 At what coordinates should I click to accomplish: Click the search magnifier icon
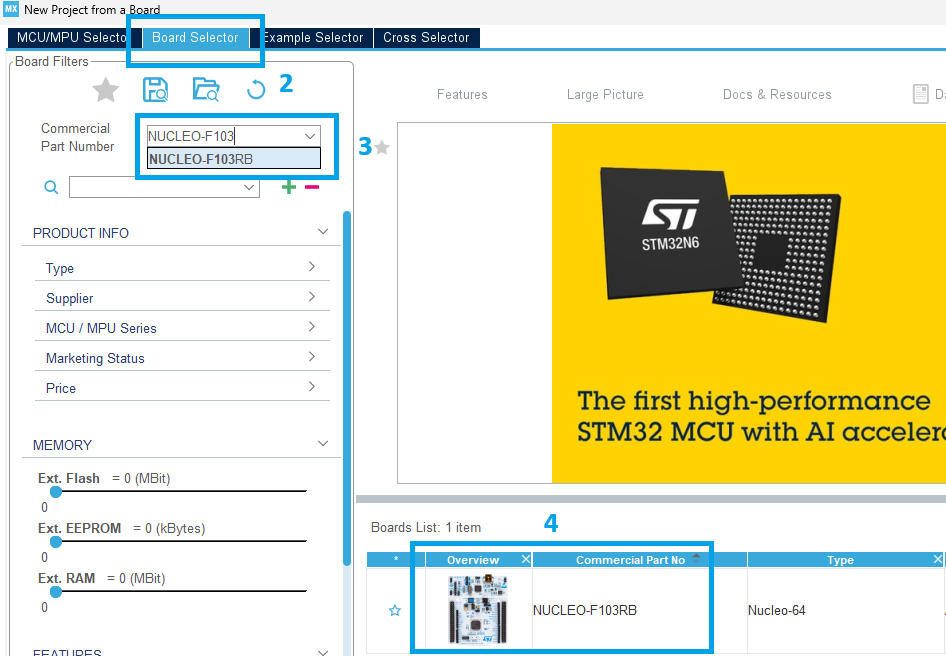pyautogui.click(x=51, y=187)
